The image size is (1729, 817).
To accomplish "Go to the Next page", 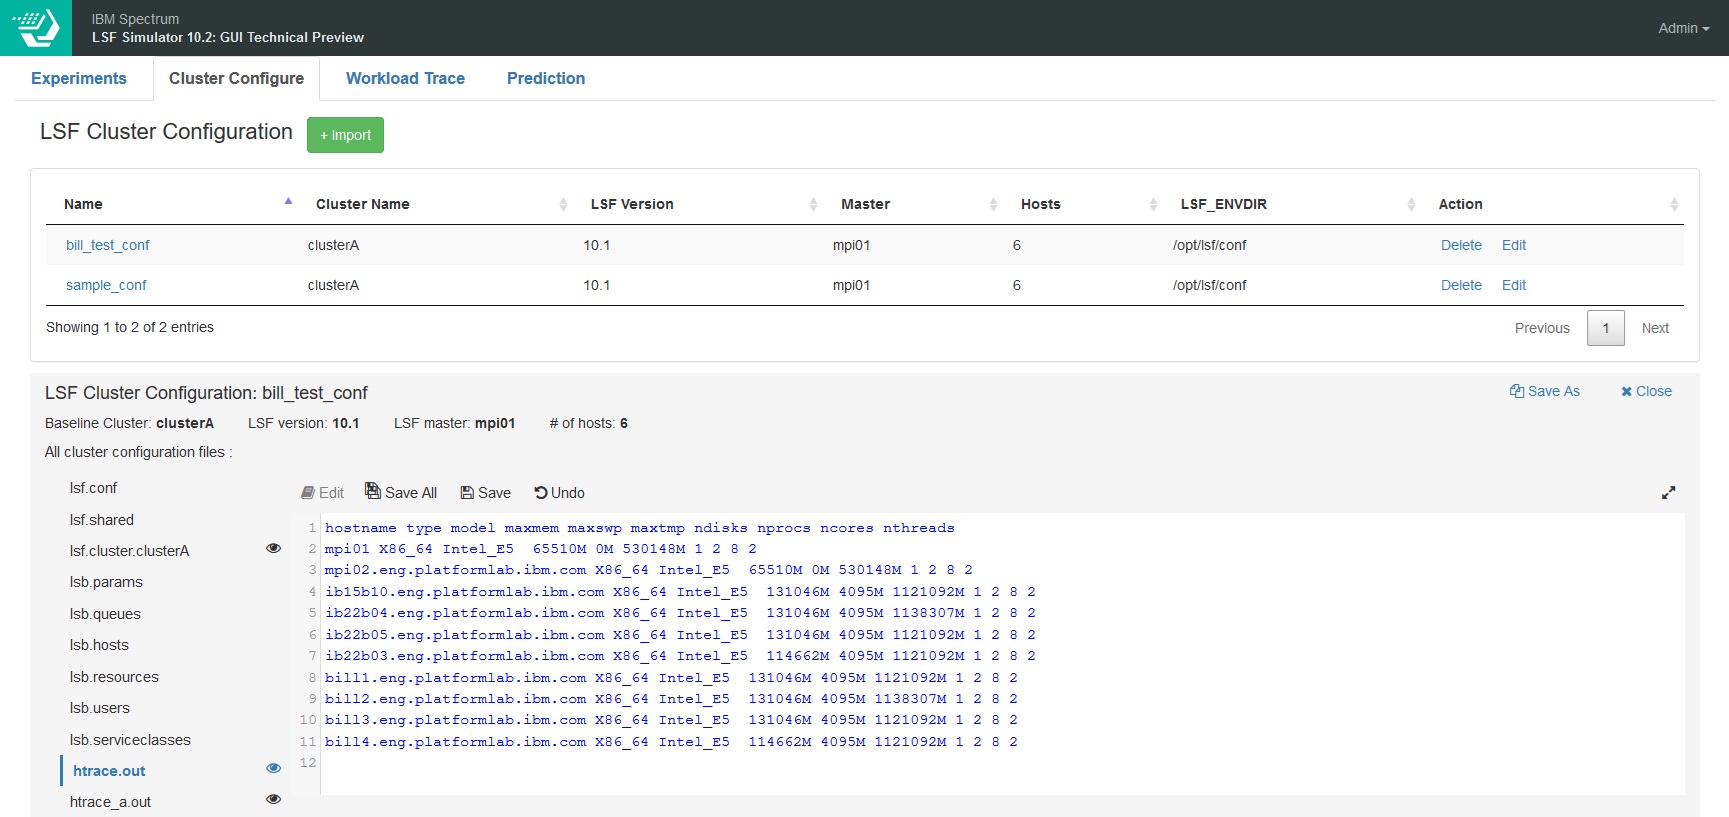I will pyautogui.click(x=1655, y=328).
